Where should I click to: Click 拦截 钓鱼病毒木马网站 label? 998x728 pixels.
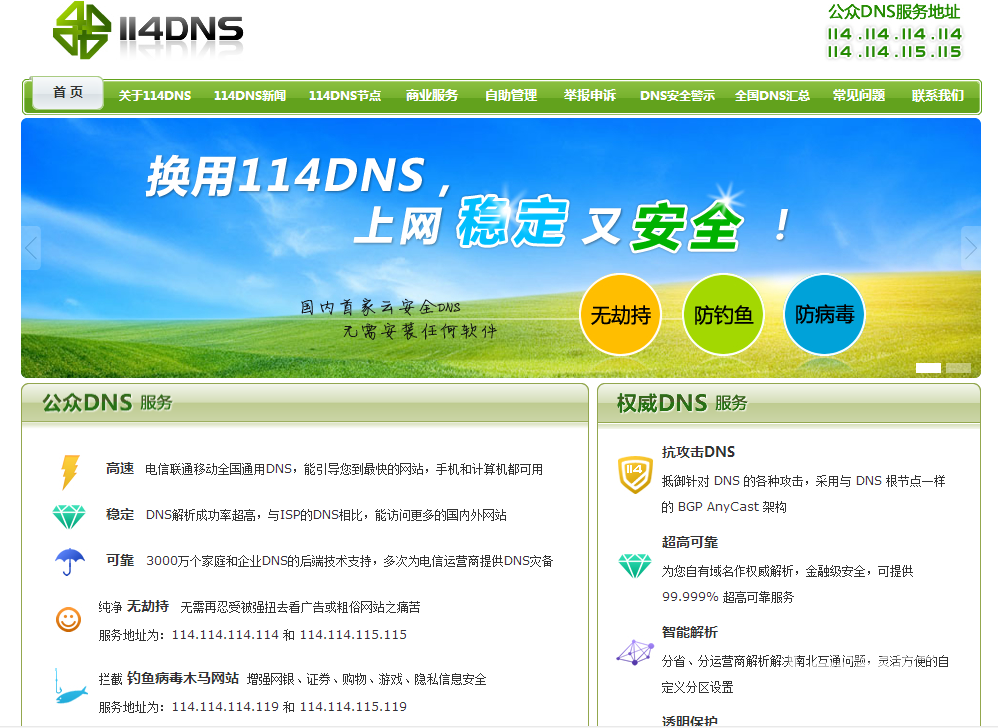point(169,678)
